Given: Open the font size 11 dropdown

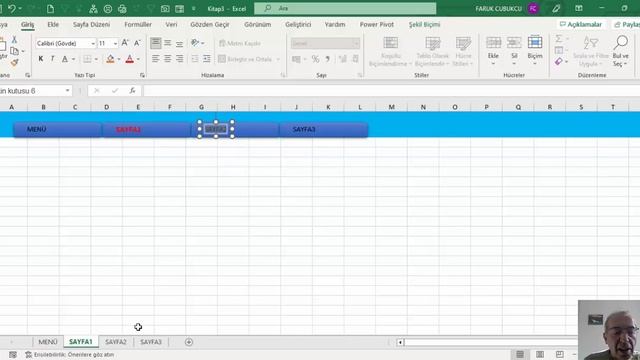Looking at the screenshot, I should (116, 43).
